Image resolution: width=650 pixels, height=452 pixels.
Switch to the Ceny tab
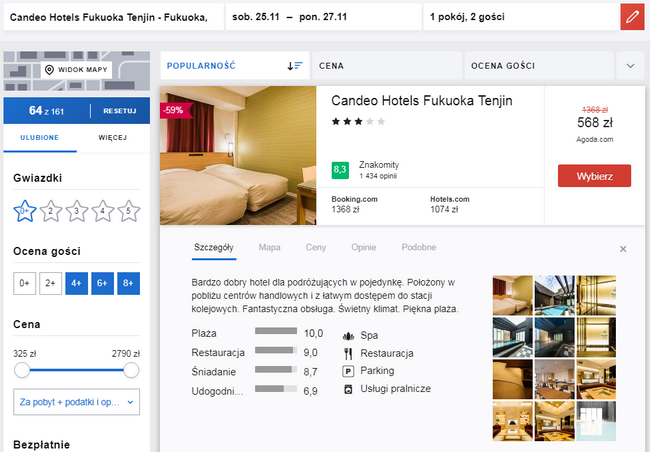[x=316, y=247]
